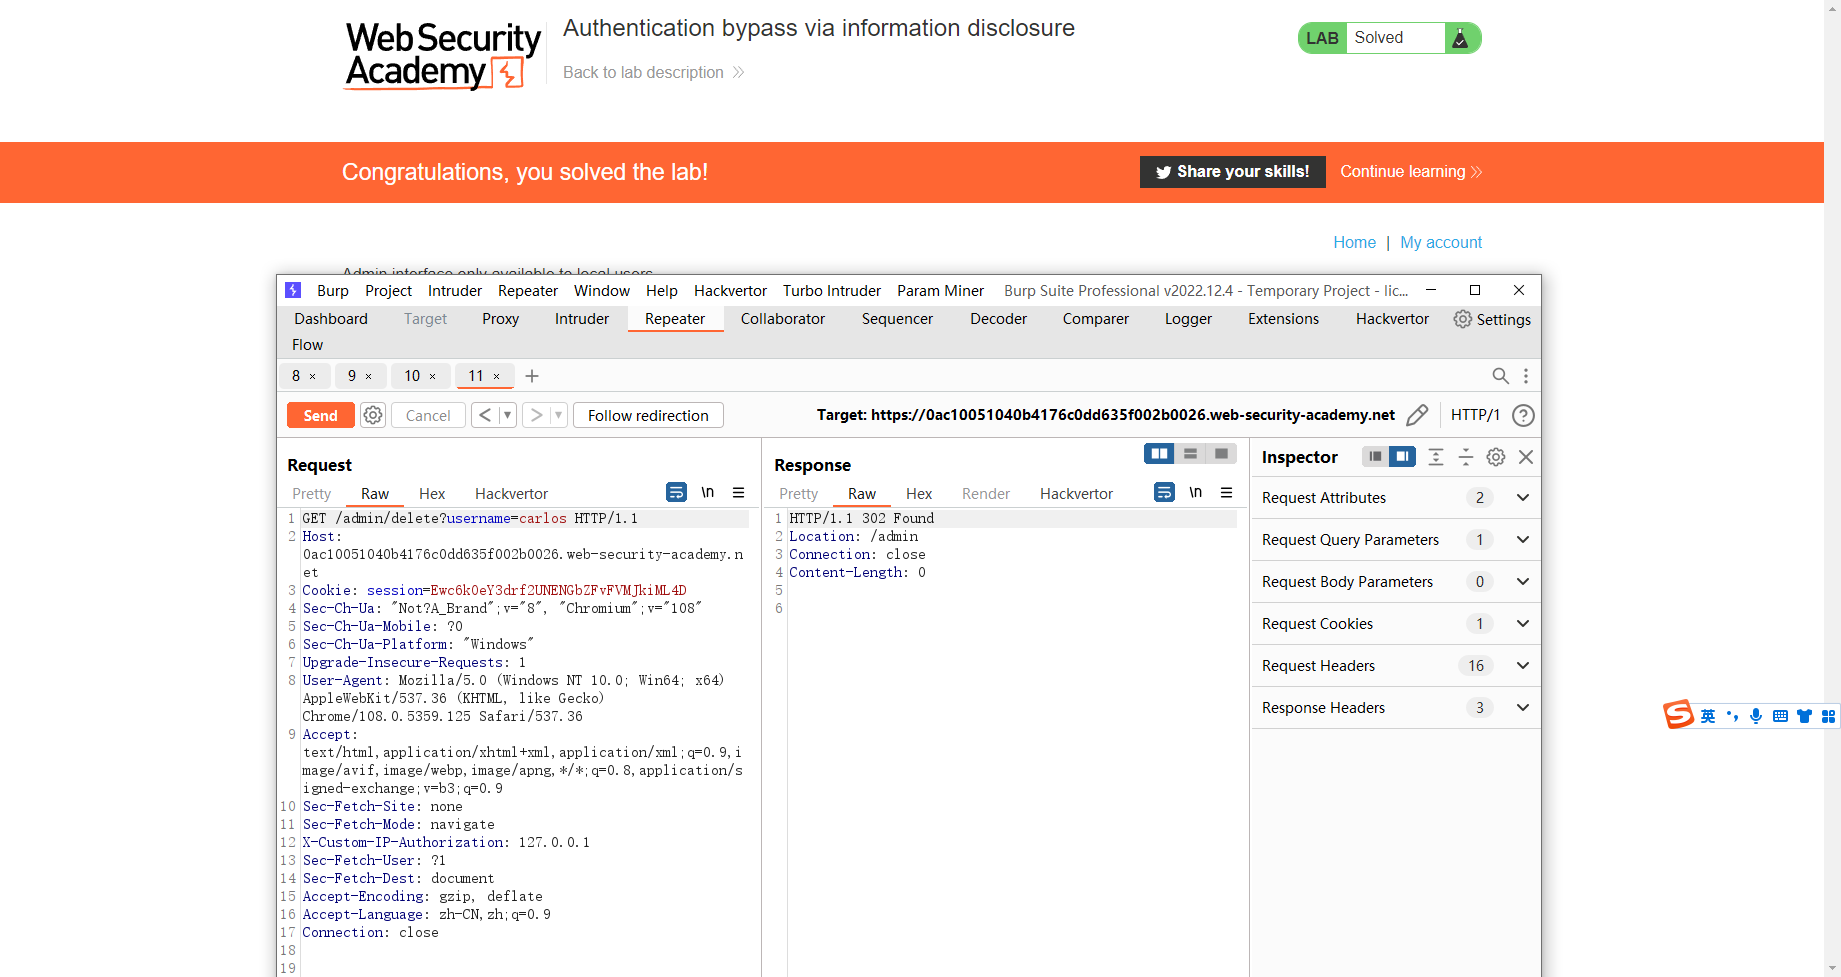The height and width of the screenshot is (977, 1841).
Task: Open Back to lab description link
Action: [654, 72]
